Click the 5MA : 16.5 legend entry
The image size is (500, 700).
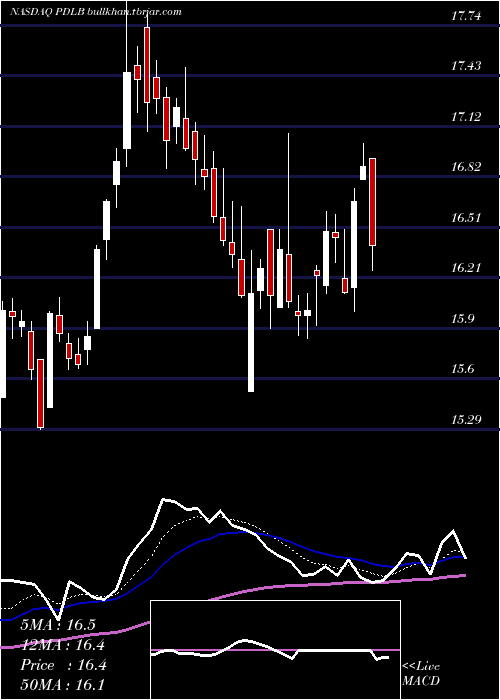[x=58, y=625]
